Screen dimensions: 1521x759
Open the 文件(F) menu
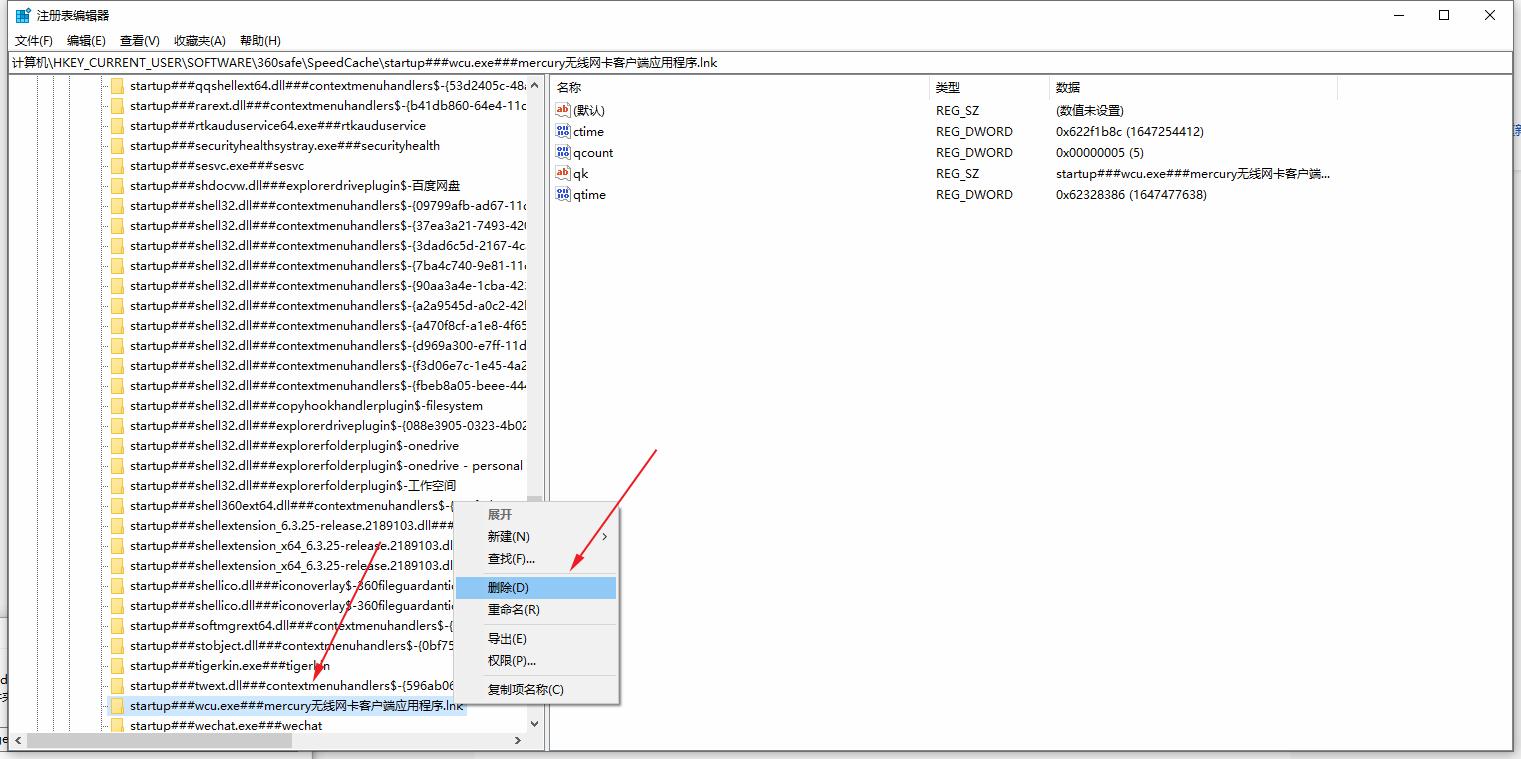[x=34, y=41]
